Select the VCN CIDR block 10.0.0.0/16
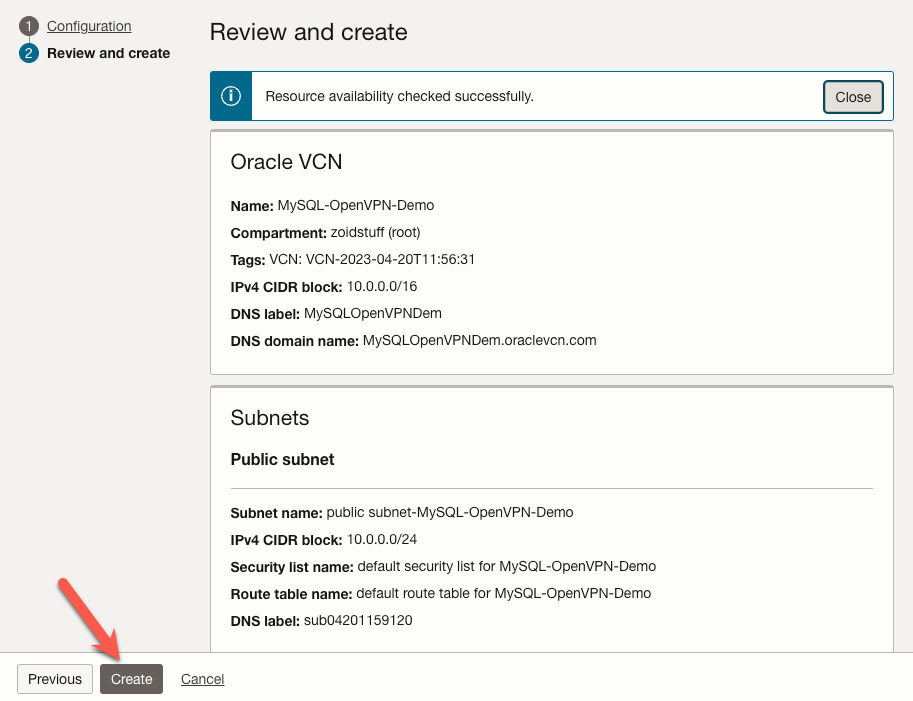Screen dimensions: 913x701 pos(382,286)
